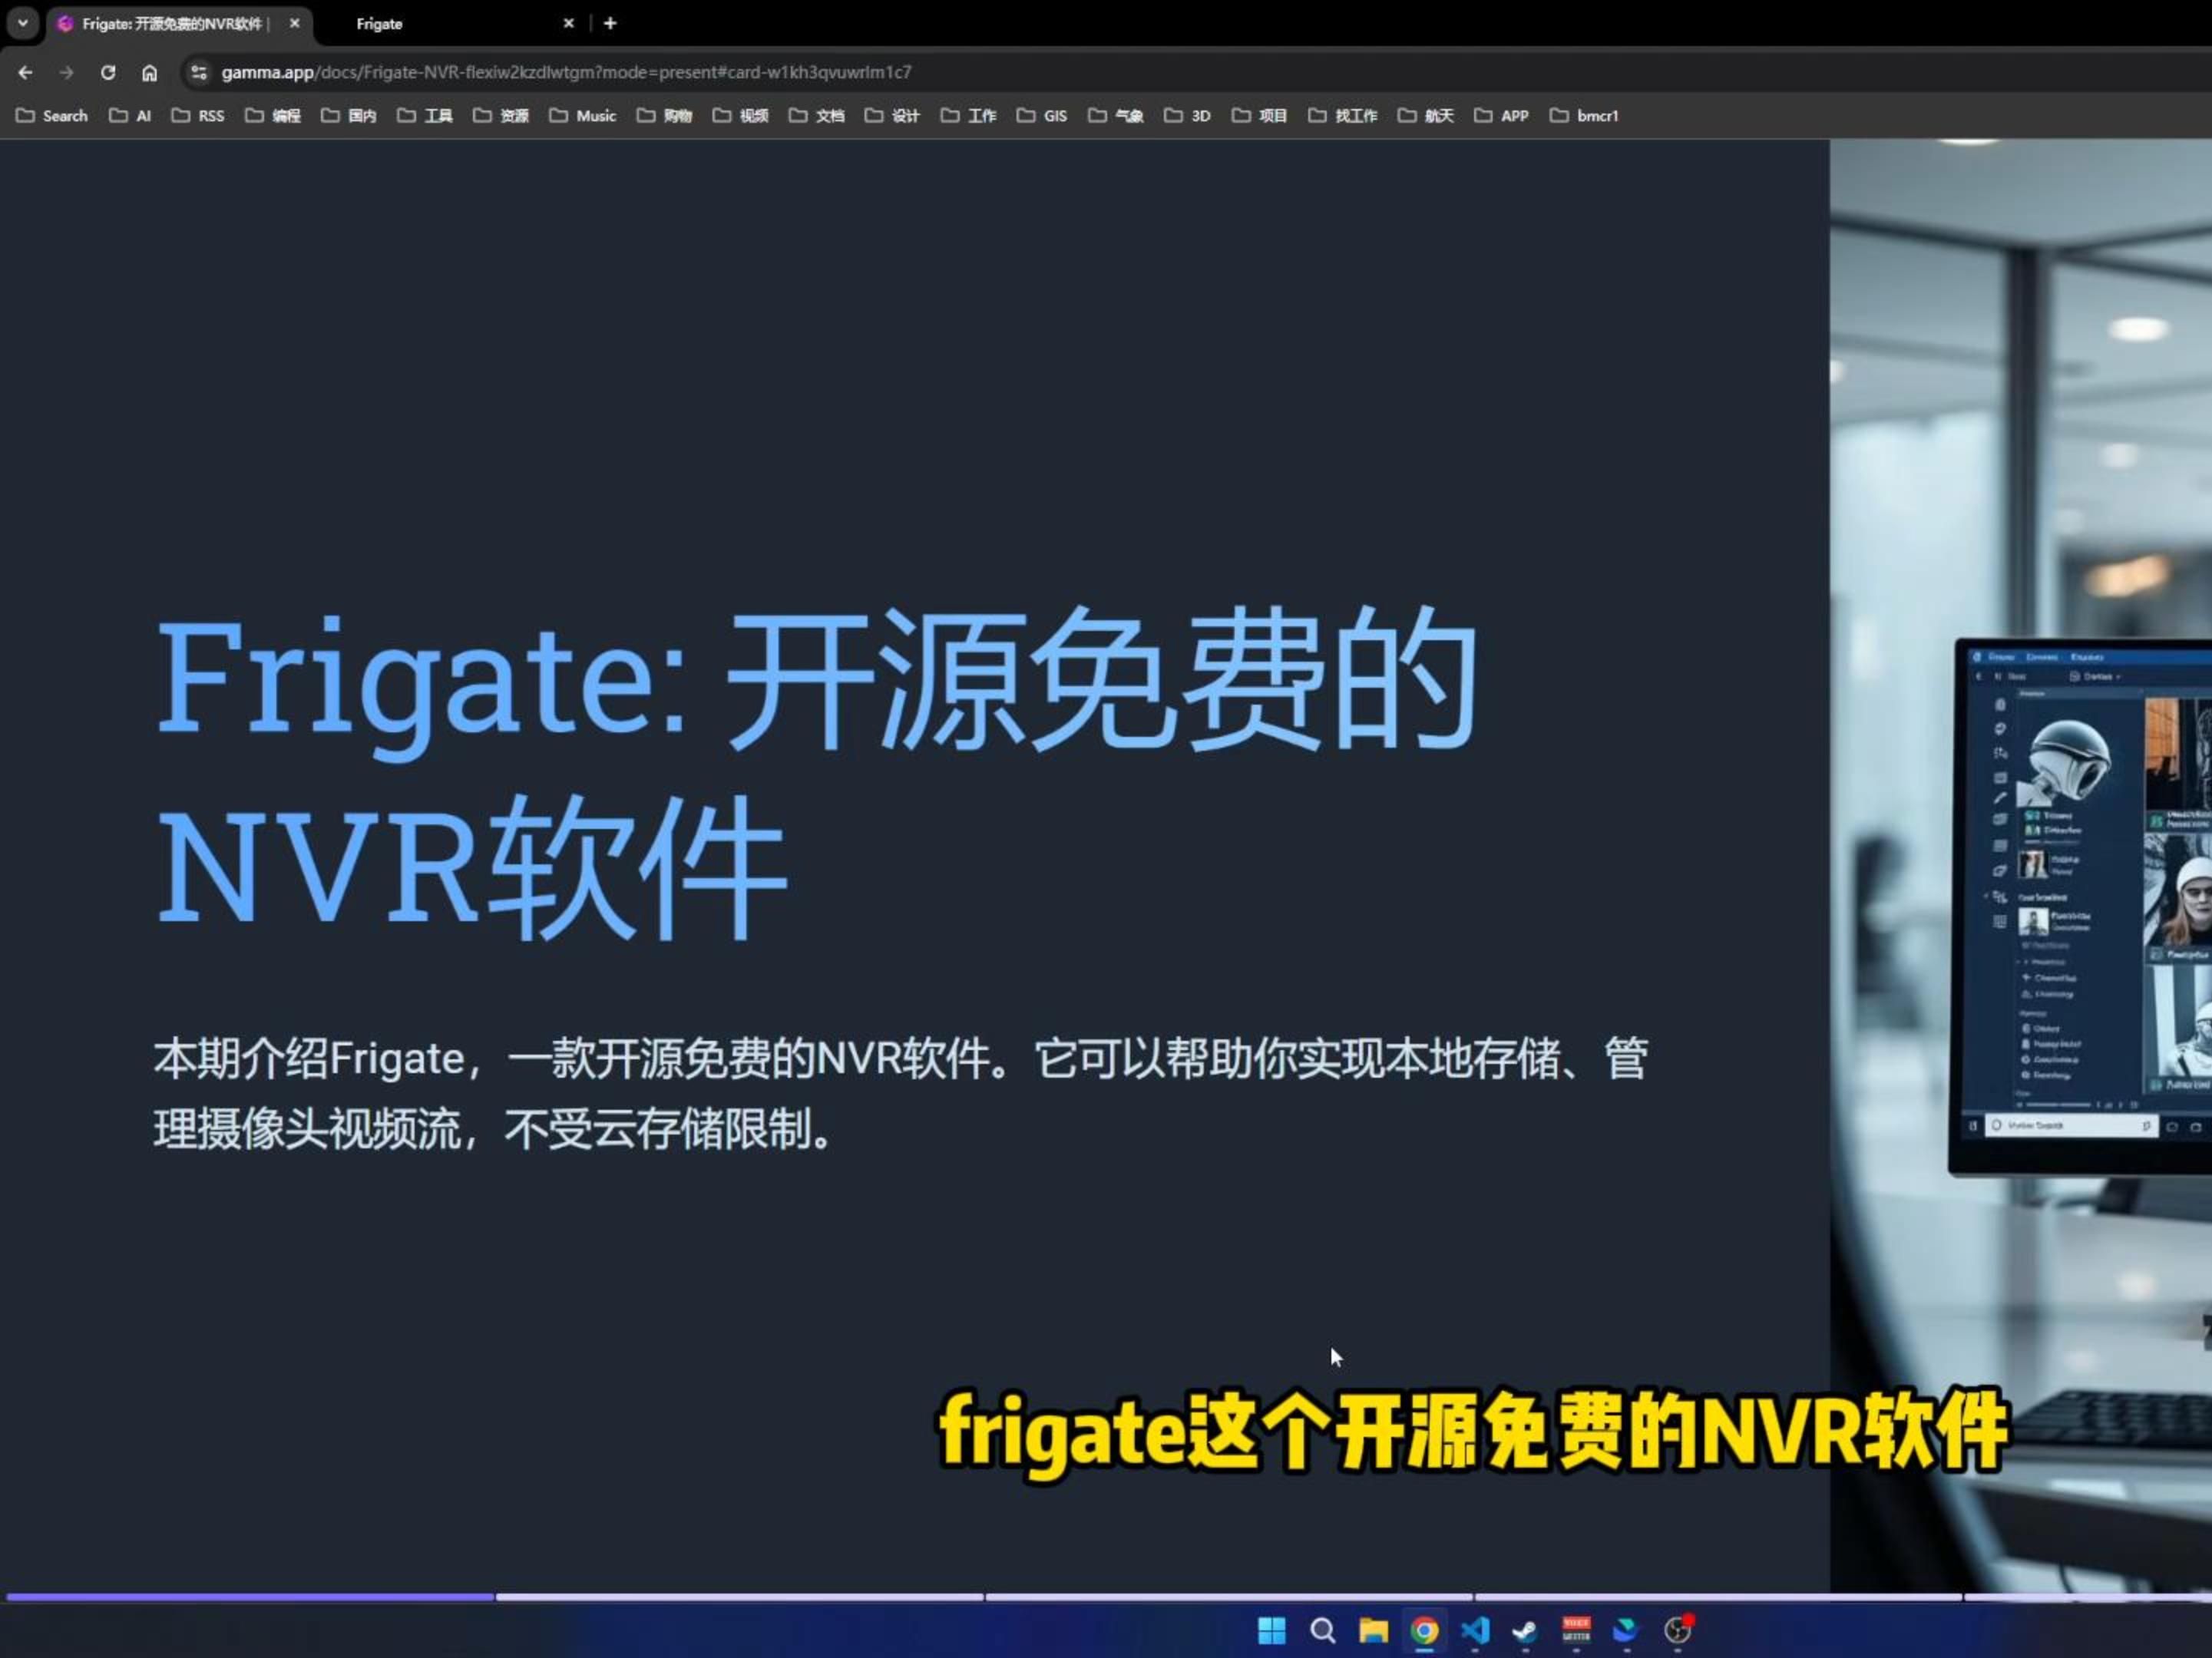Close the Frigate: 开源免费的NVR软件 tab
This screenshot has height=1658, width=2212.
(294, 23)
